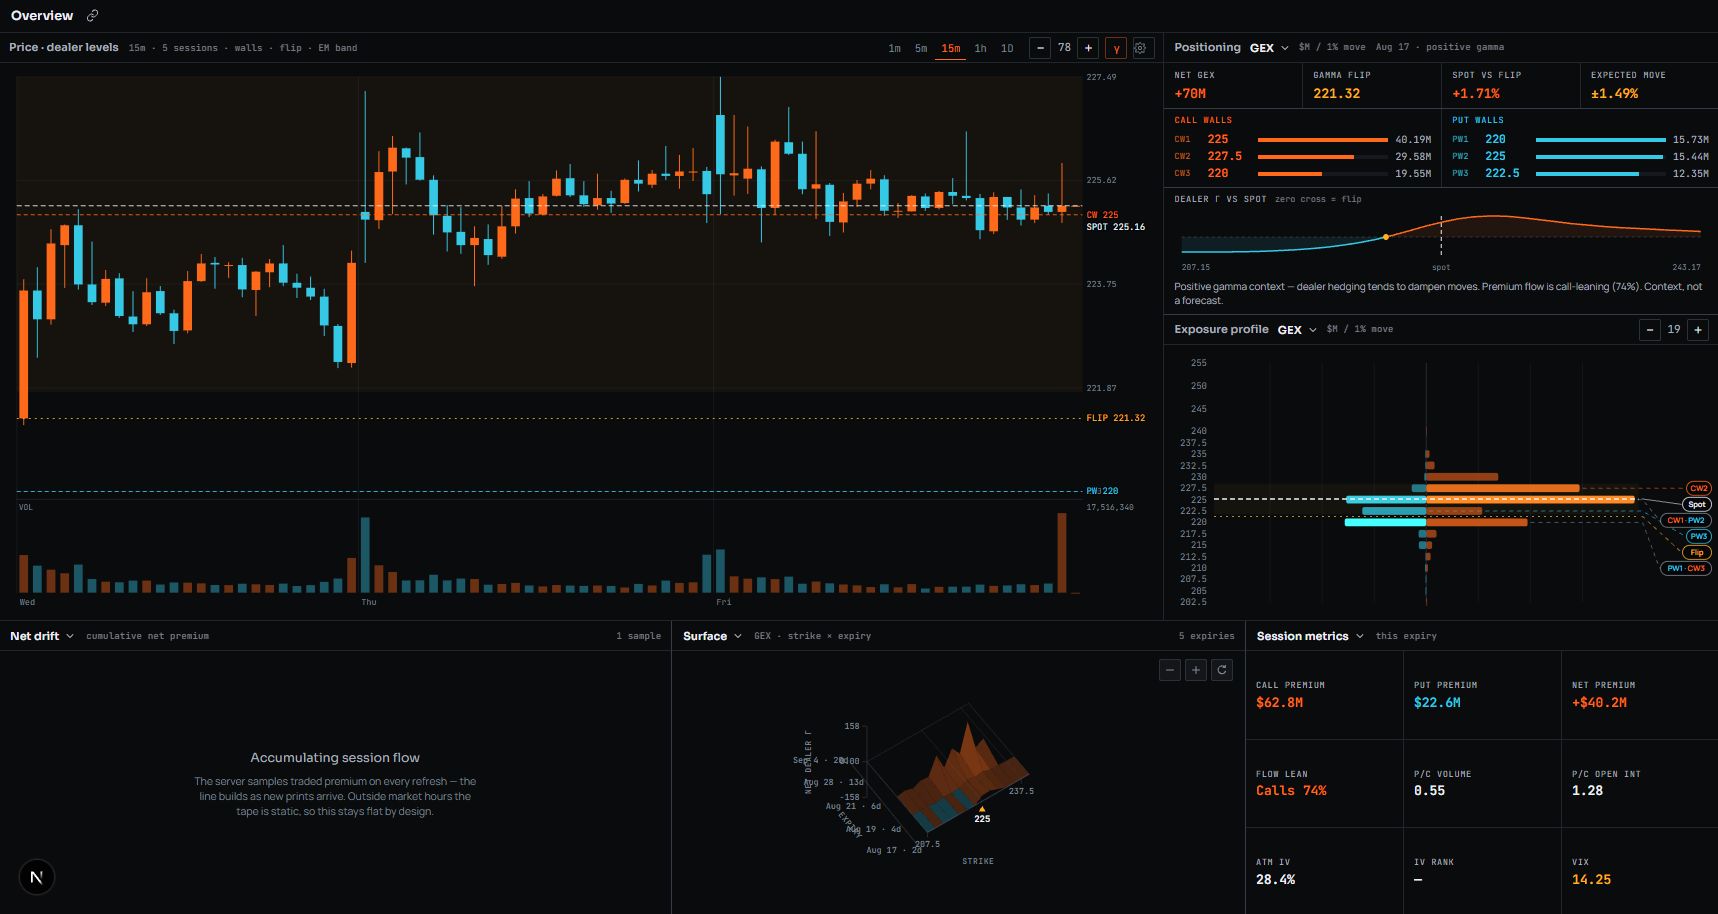Decrease the price chart bar count below 78
Image resolution: width=1718 pixels, height=914 pixels.
1040,48
